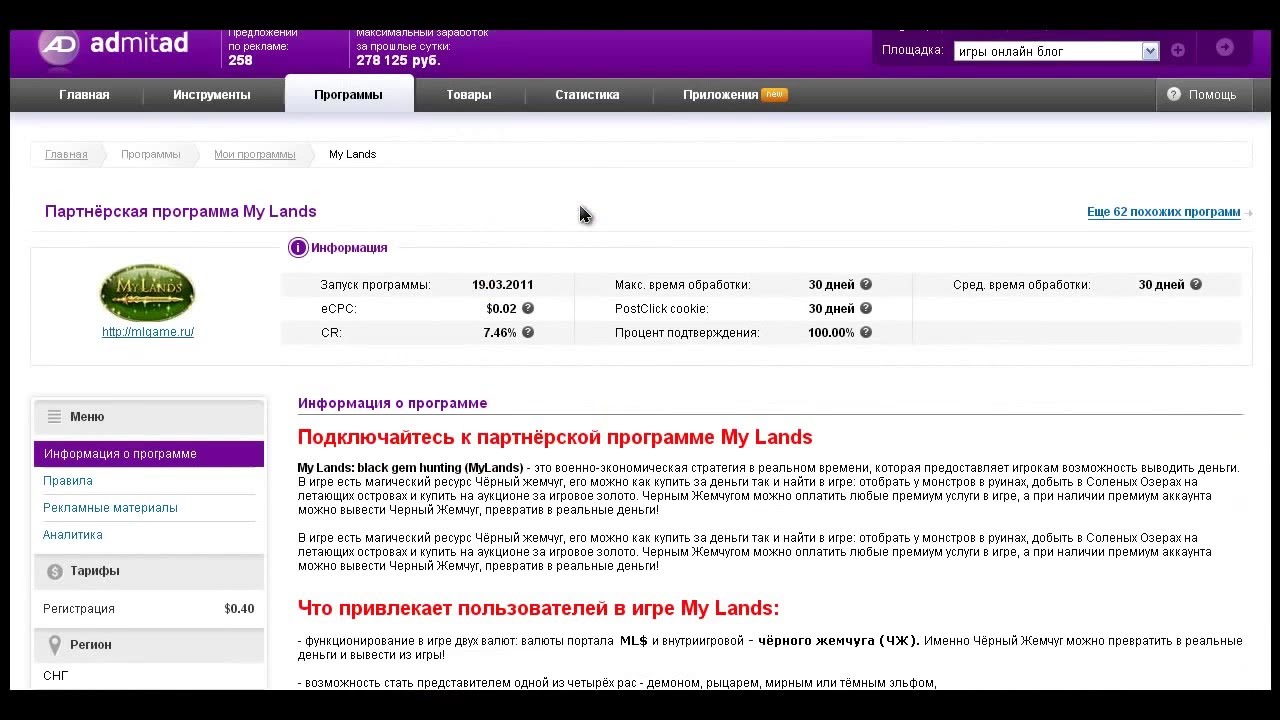The height and width of the screenshot is (720, 1280).
Task: Select the Программы tab
Action: point(348,95)
